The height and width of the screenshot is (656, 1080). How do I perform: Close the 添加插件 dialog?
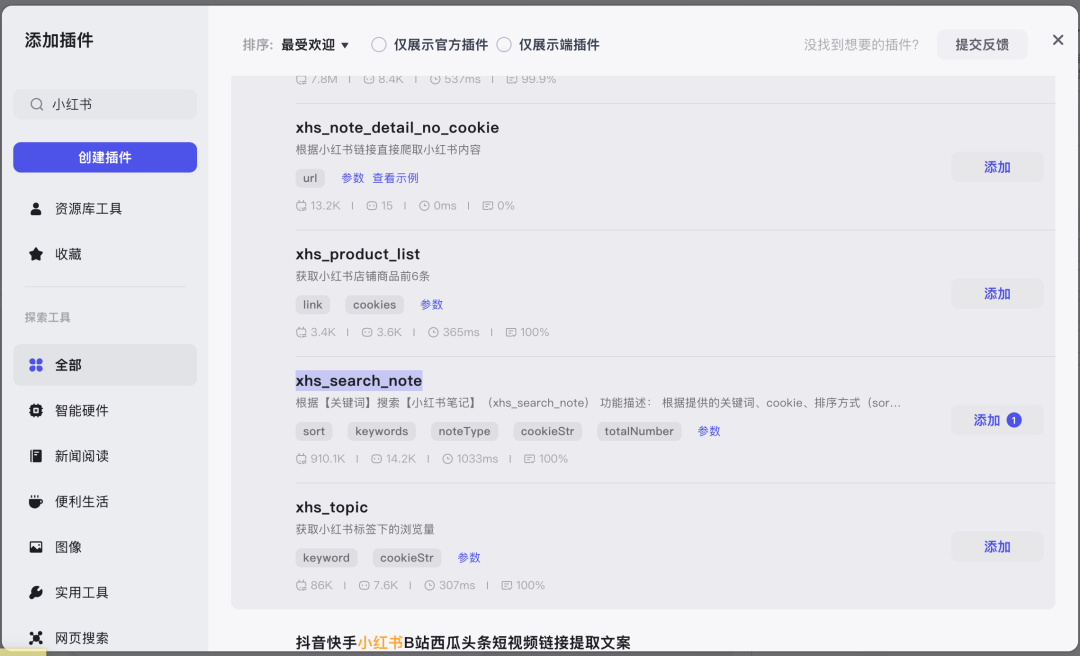[x=1058, y=40]
